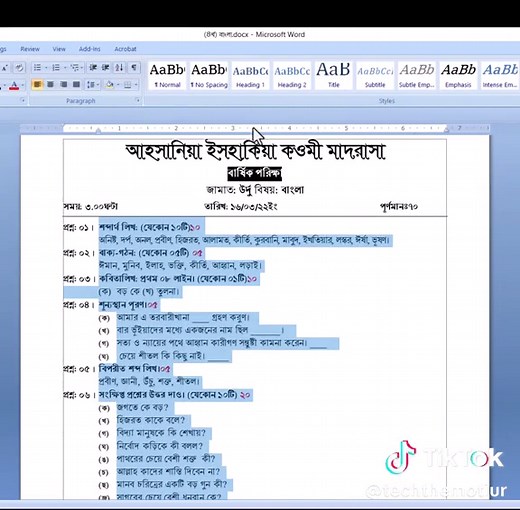This screenshot has height=510, width=520.
Task: Click the Multilevel List icon
Action: pyautogui.click(x=75, y=68)
